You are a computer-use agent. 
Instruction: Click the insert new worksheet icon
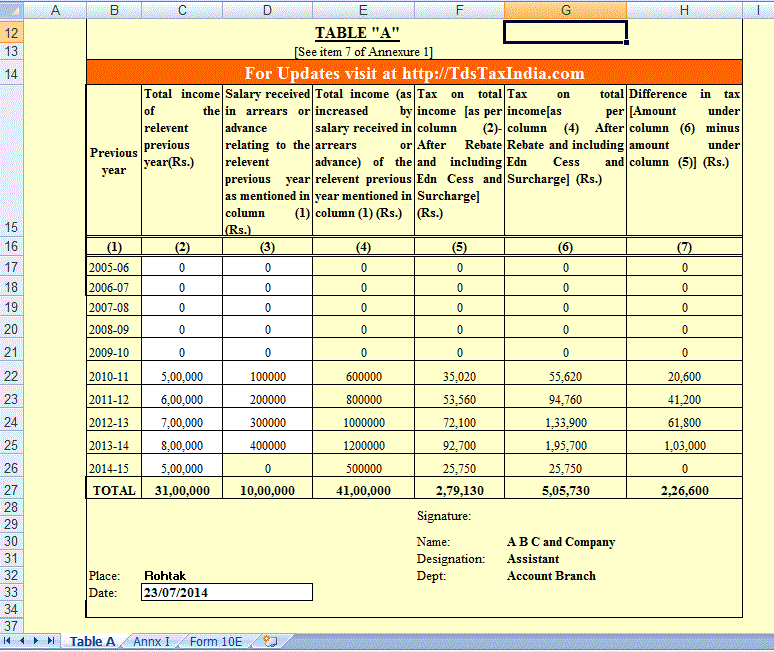point(270,641)
